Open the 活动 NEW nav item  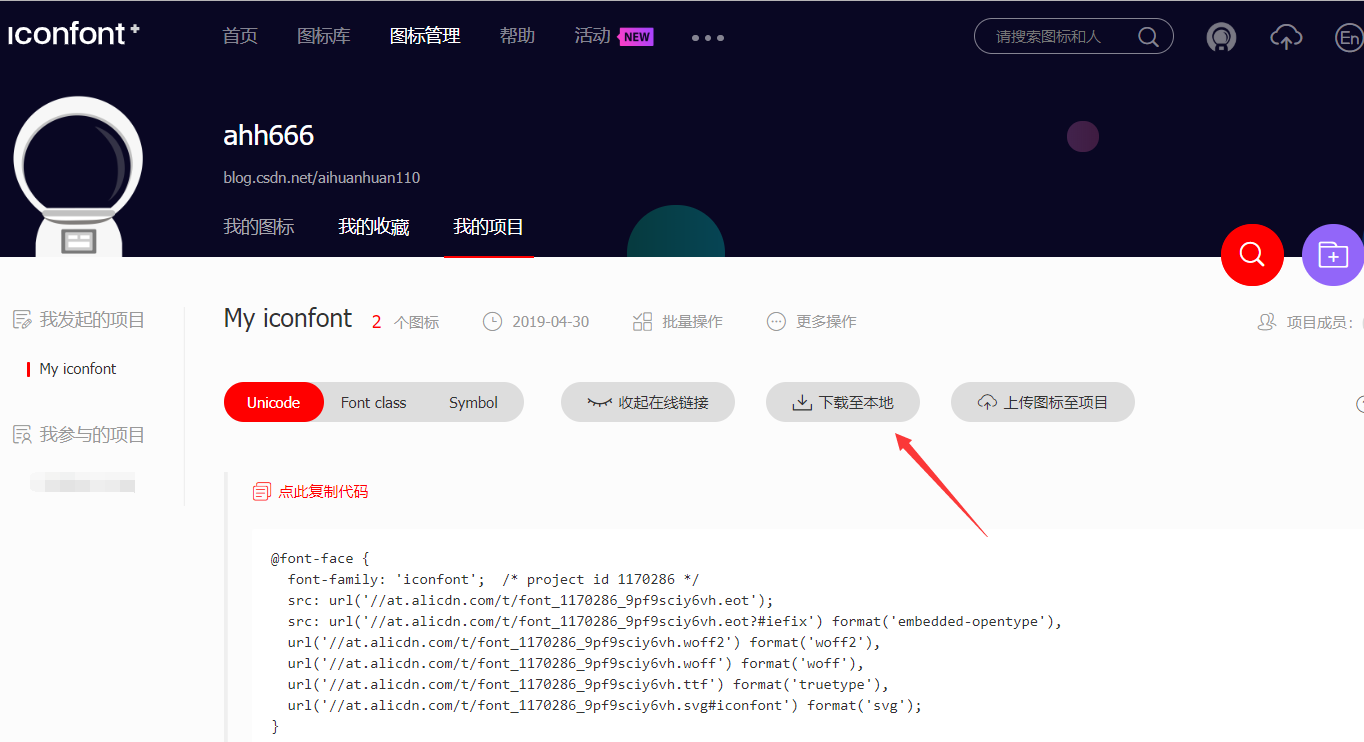point(613,36)
